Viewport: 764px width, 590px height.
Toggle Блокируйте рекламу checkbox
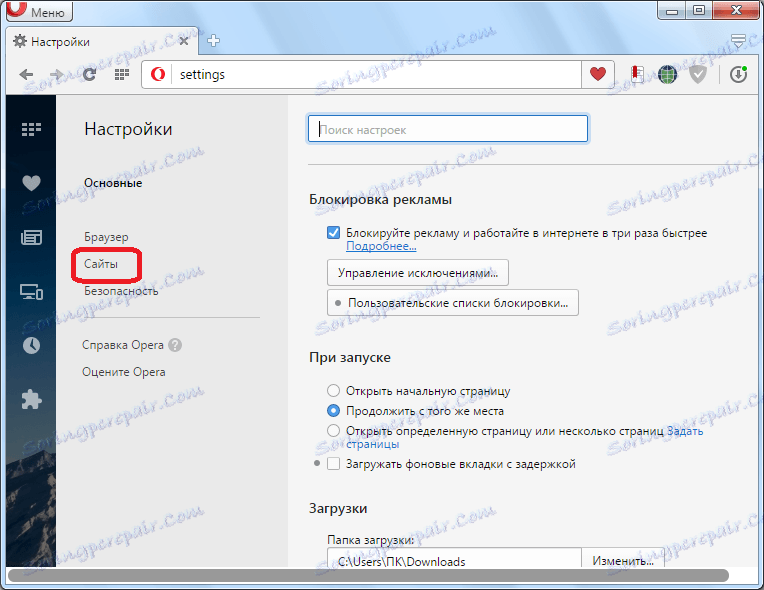pos(333,232)
